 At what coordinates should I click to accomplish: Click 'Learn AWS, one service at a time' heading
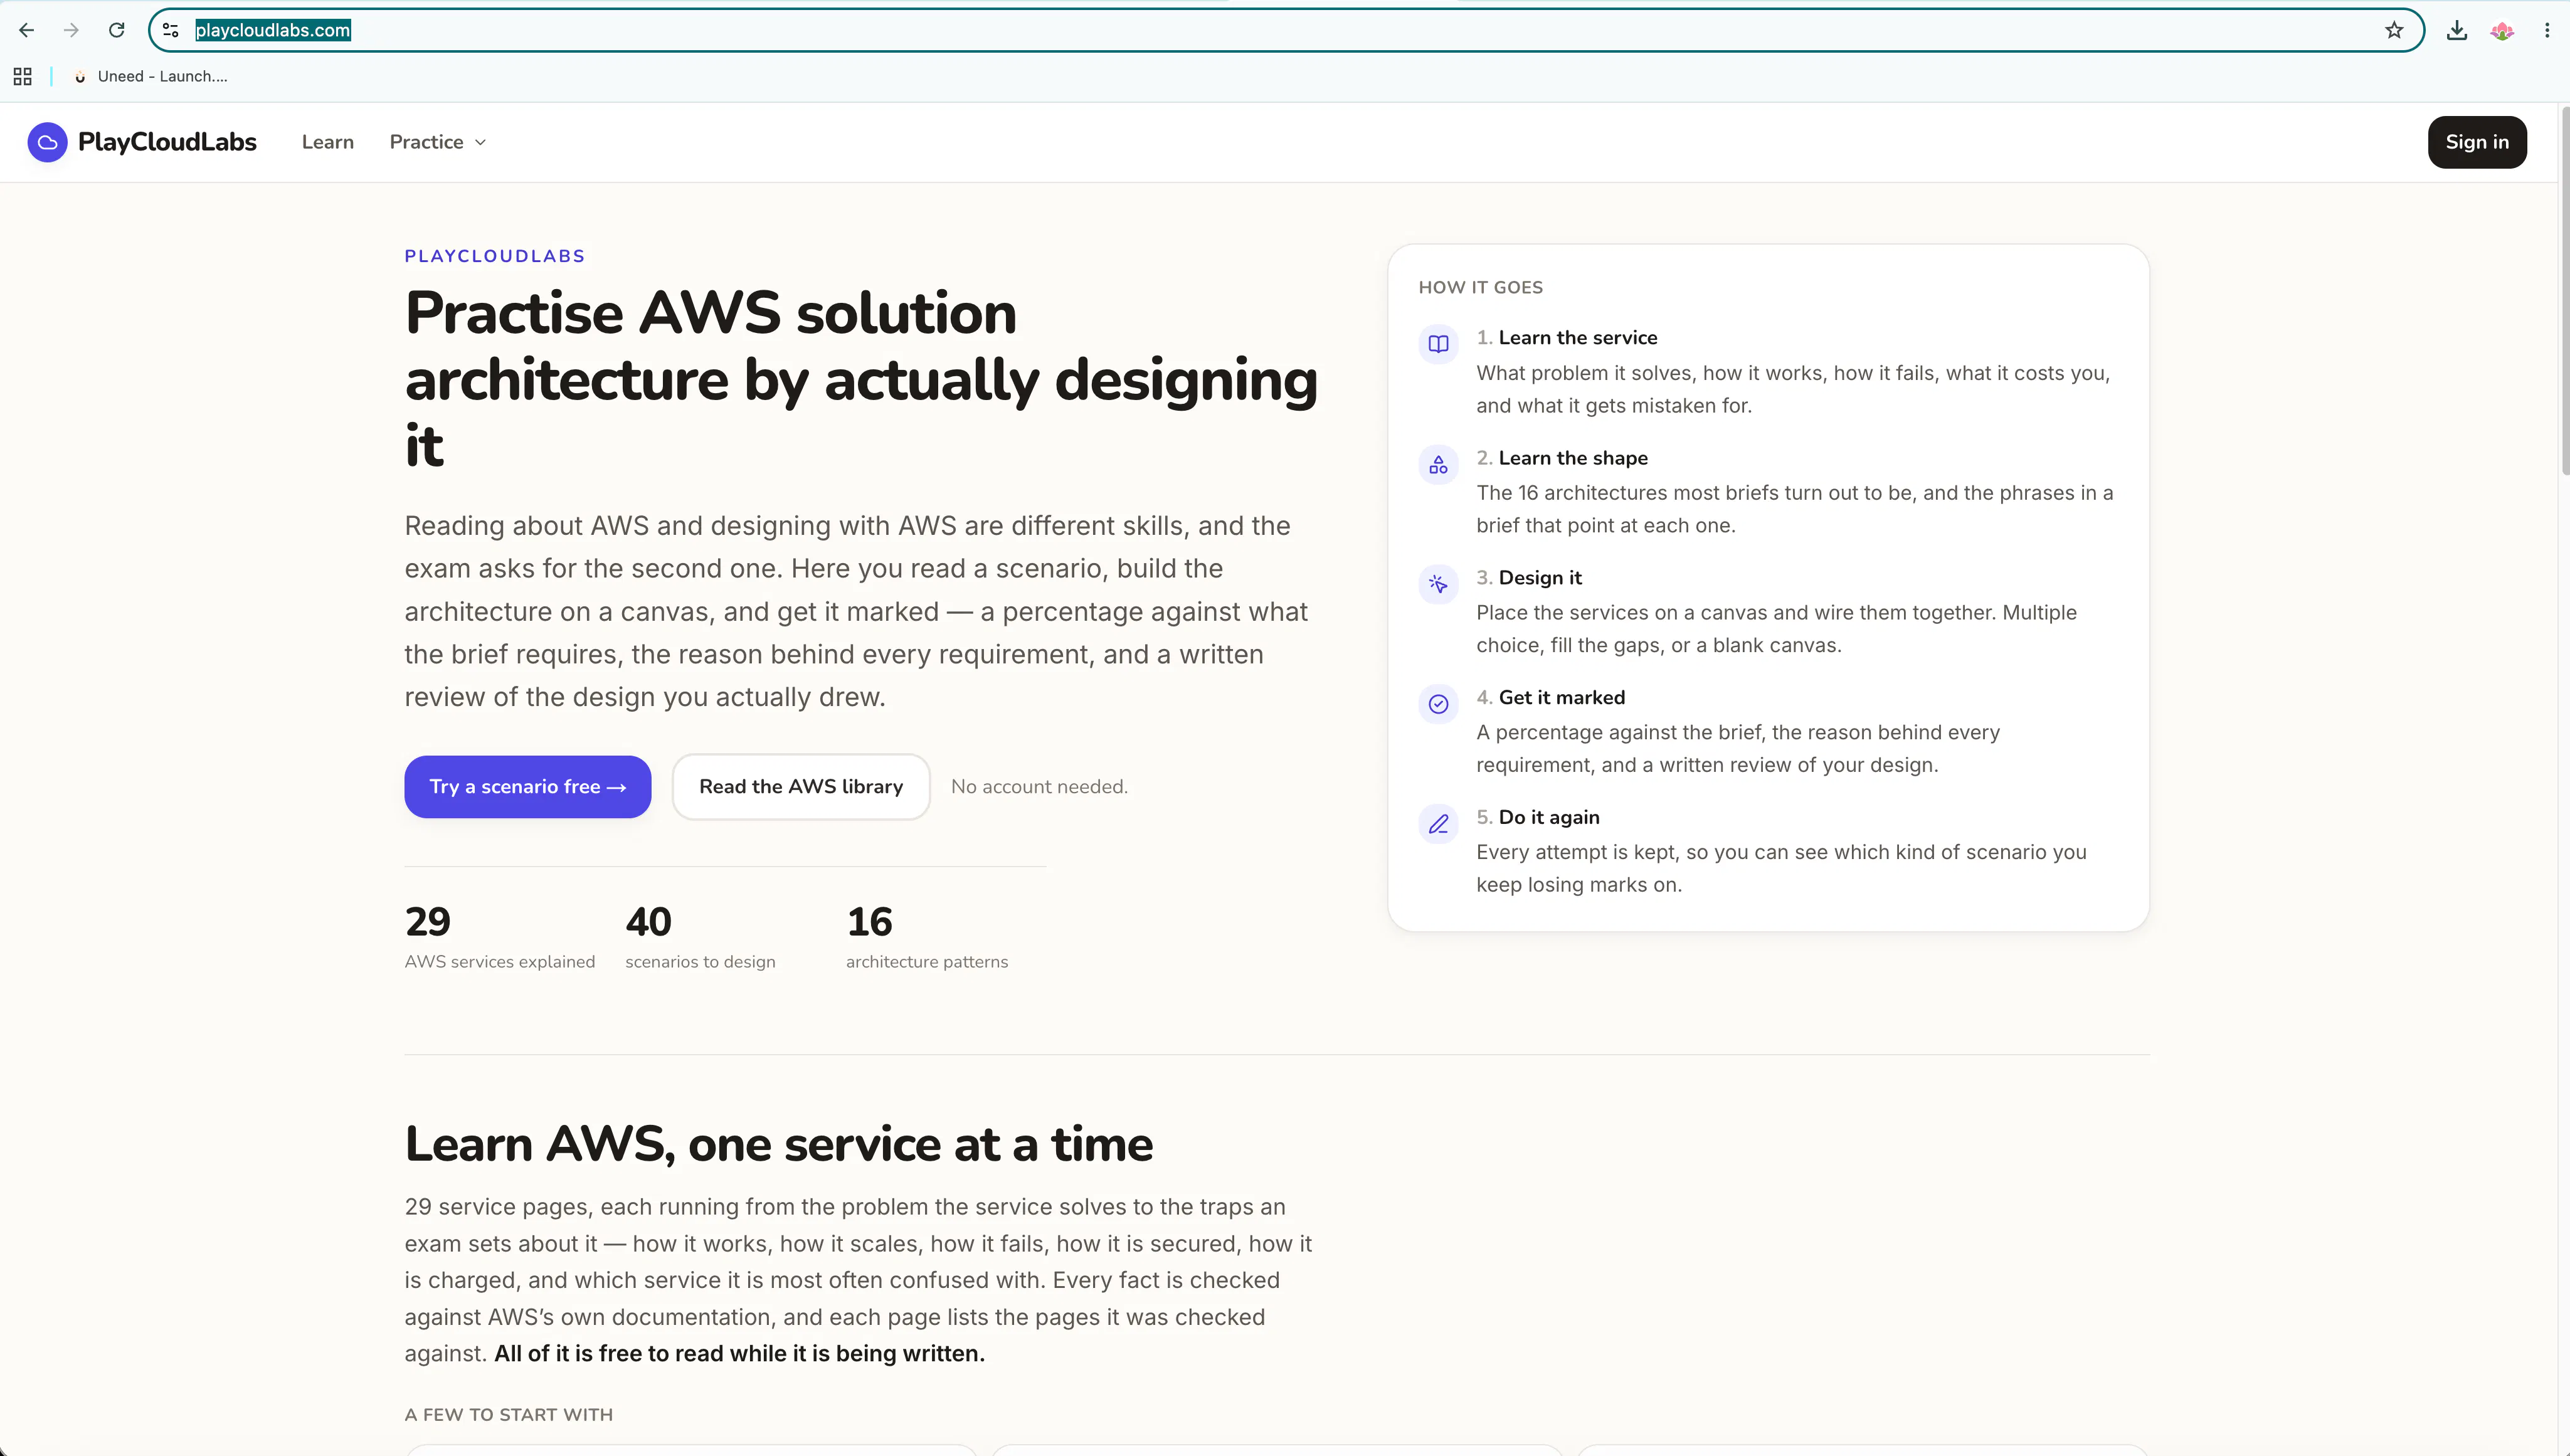pos(778,1144)
